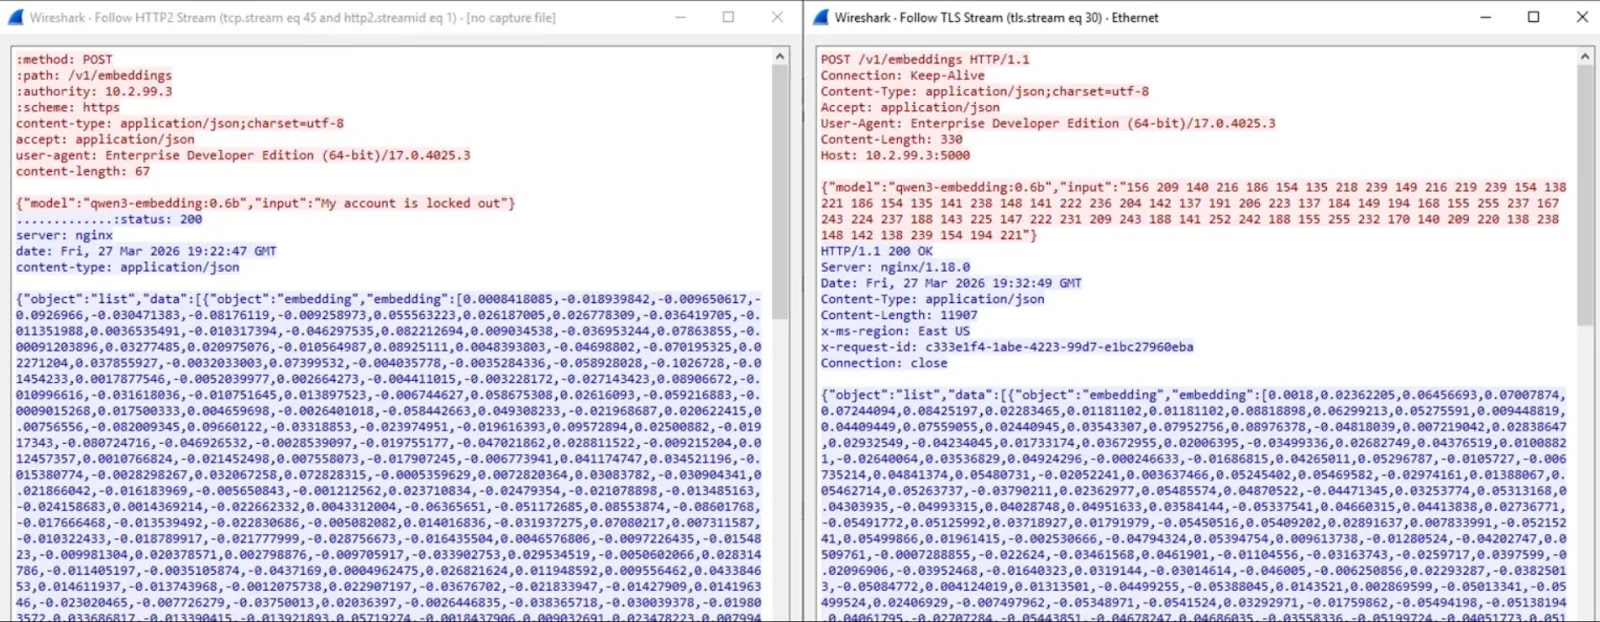
Task: Click the 'Connection: close' line
Action: (x=884, y=363)
